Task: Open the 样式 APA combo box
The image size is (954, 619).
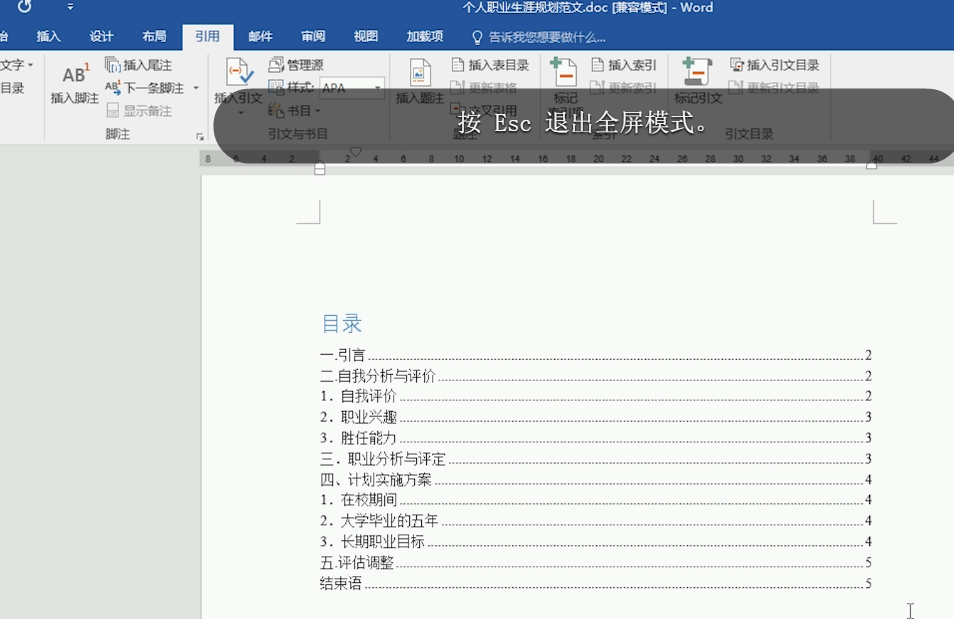Action: pos(353,88)
